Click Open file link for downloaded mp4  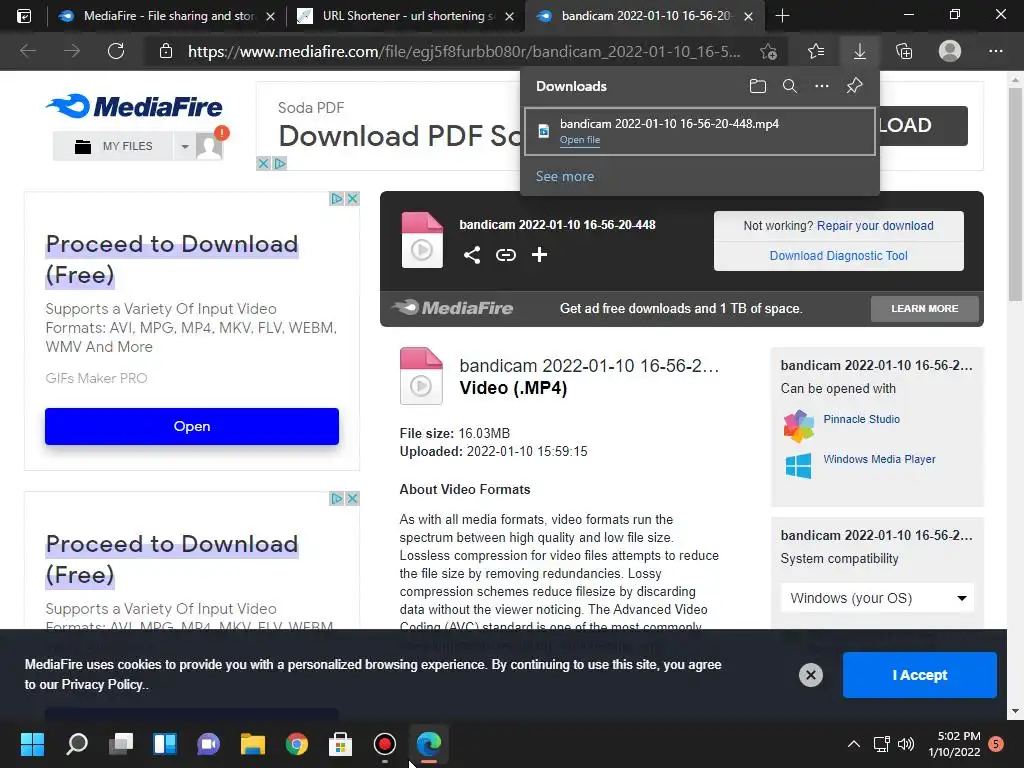(x=579, y=140)
